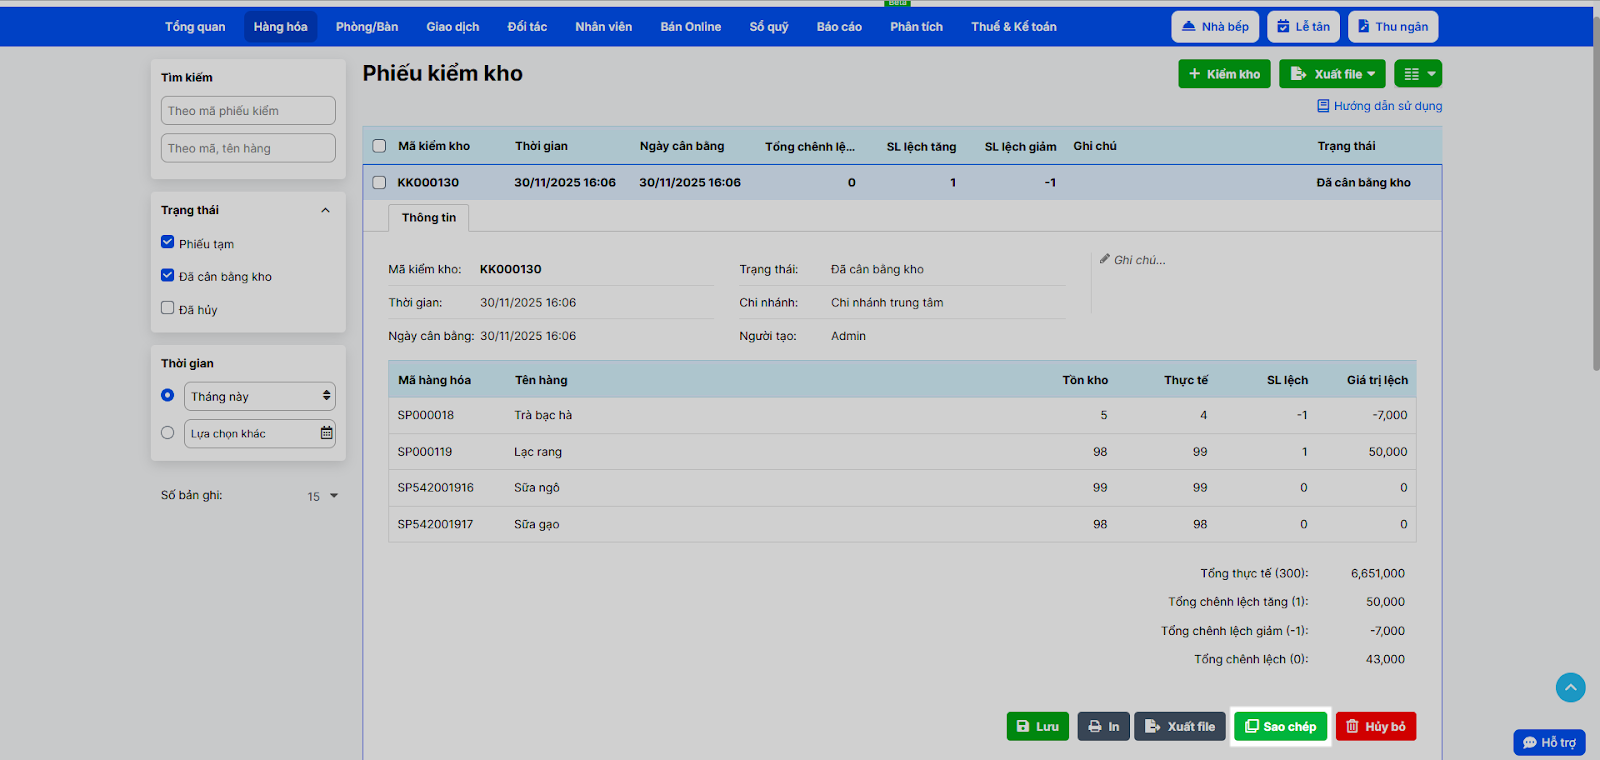Tick the Phiếu tạm checkbox

168,242
